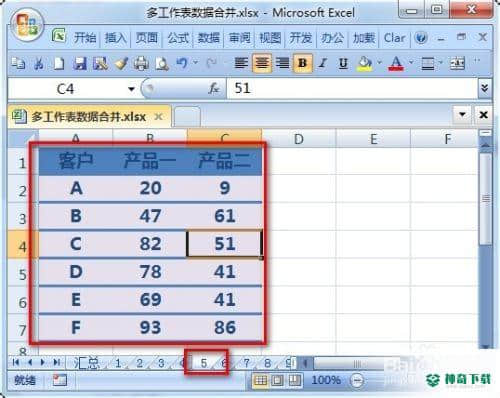Click the Undo arrow icon
500x398 pixels.
point(182,63)
